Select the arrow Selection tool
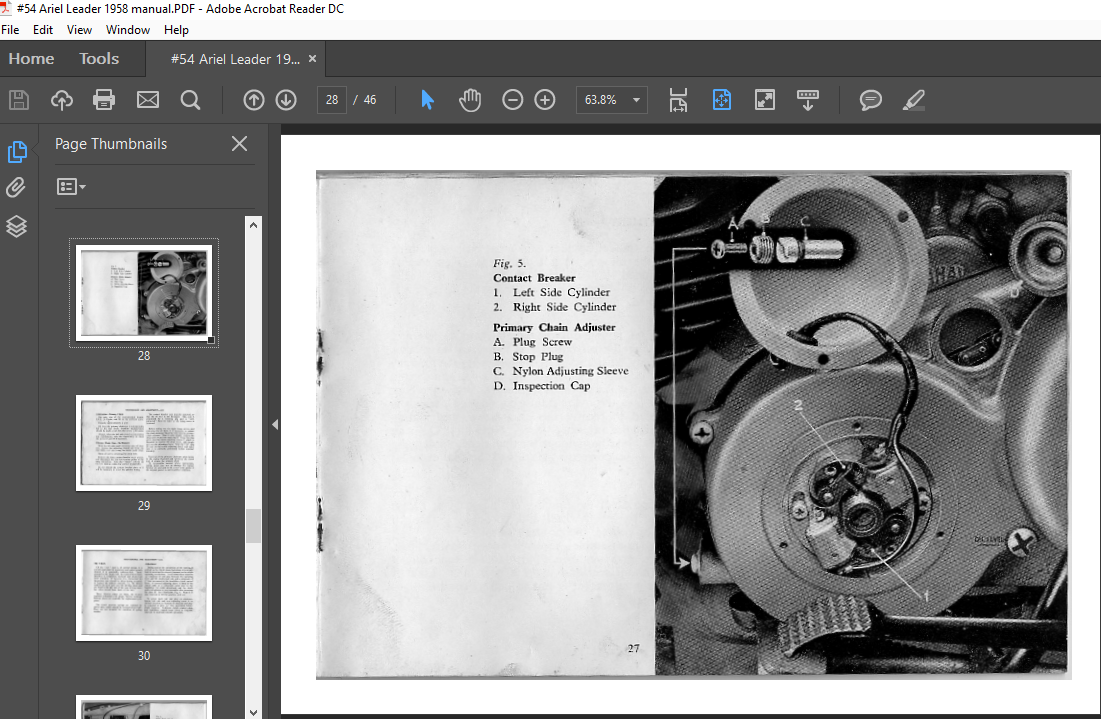The height and width of the screenshot is (719, 1101). (x=428, y=100)
